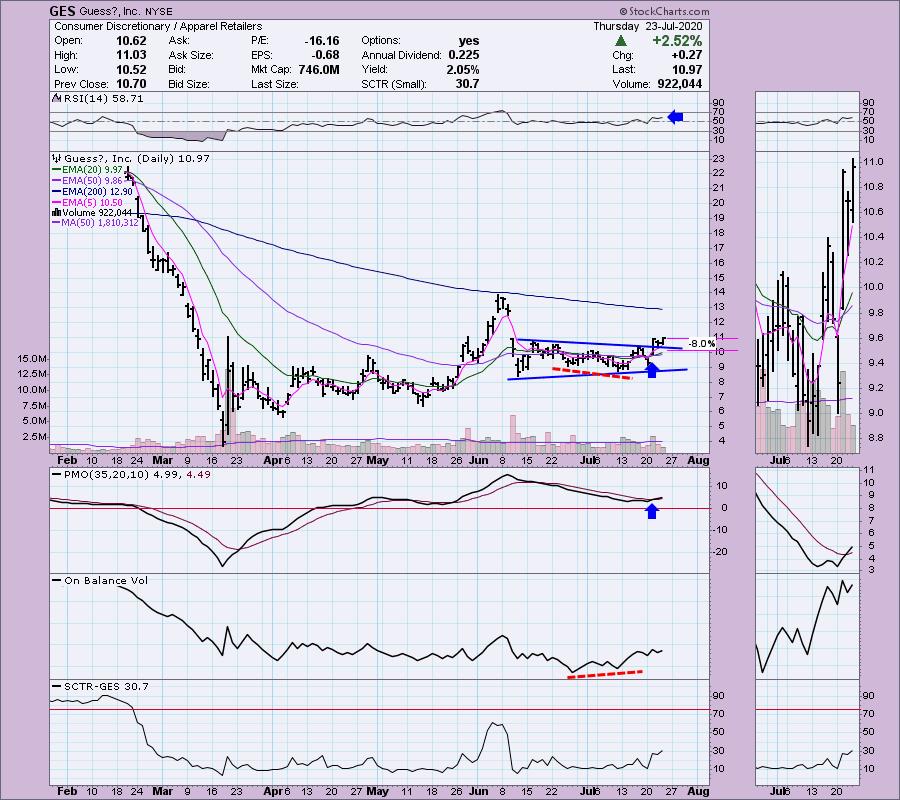900x800 pixels.
Task: Click the PMO(35,20,10) indicator label
Action: 137,475
